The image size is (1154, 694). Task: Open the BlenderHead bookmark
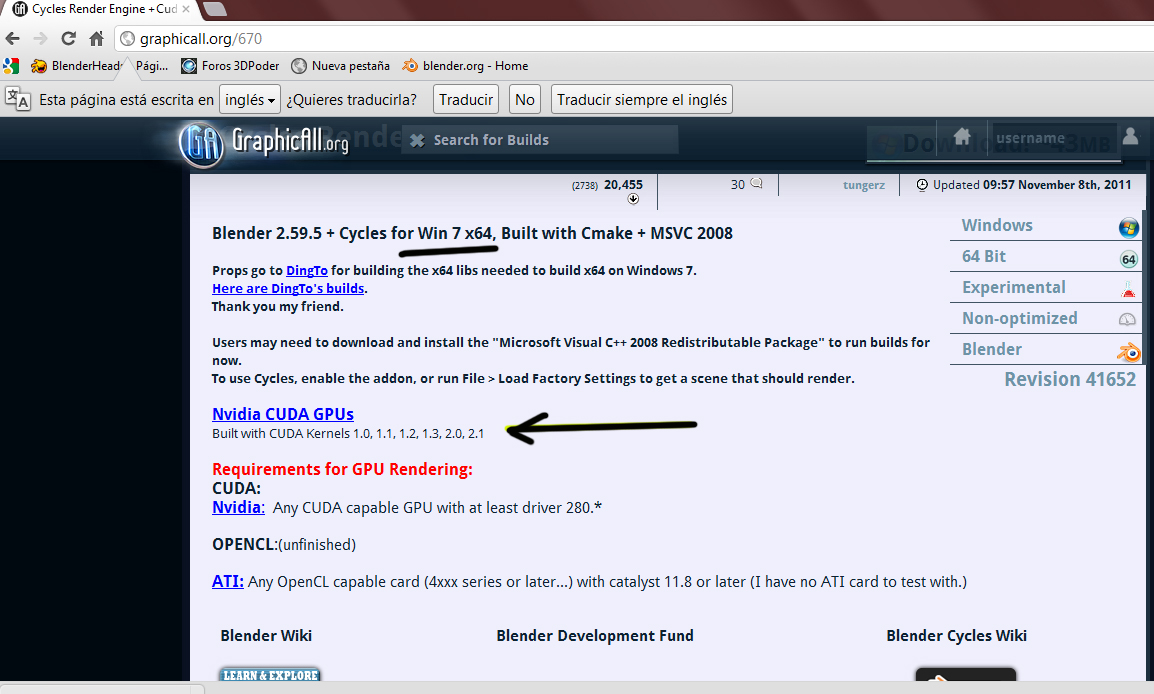[76, 65]
